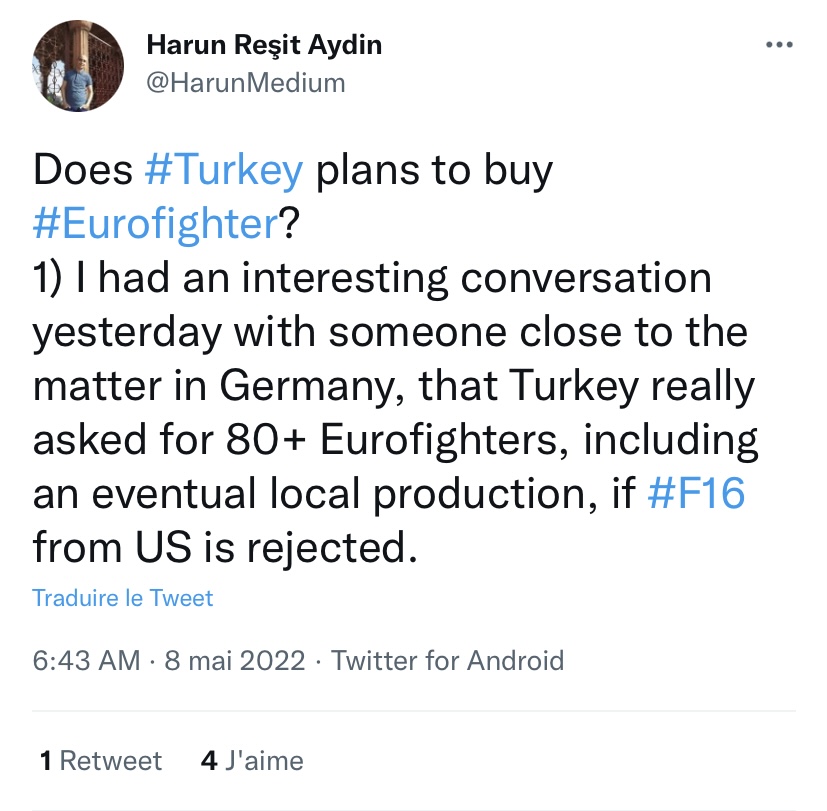Open the #F16 hashtag
Viewport: 827px width, 811px height.
(x=696, y=494)
